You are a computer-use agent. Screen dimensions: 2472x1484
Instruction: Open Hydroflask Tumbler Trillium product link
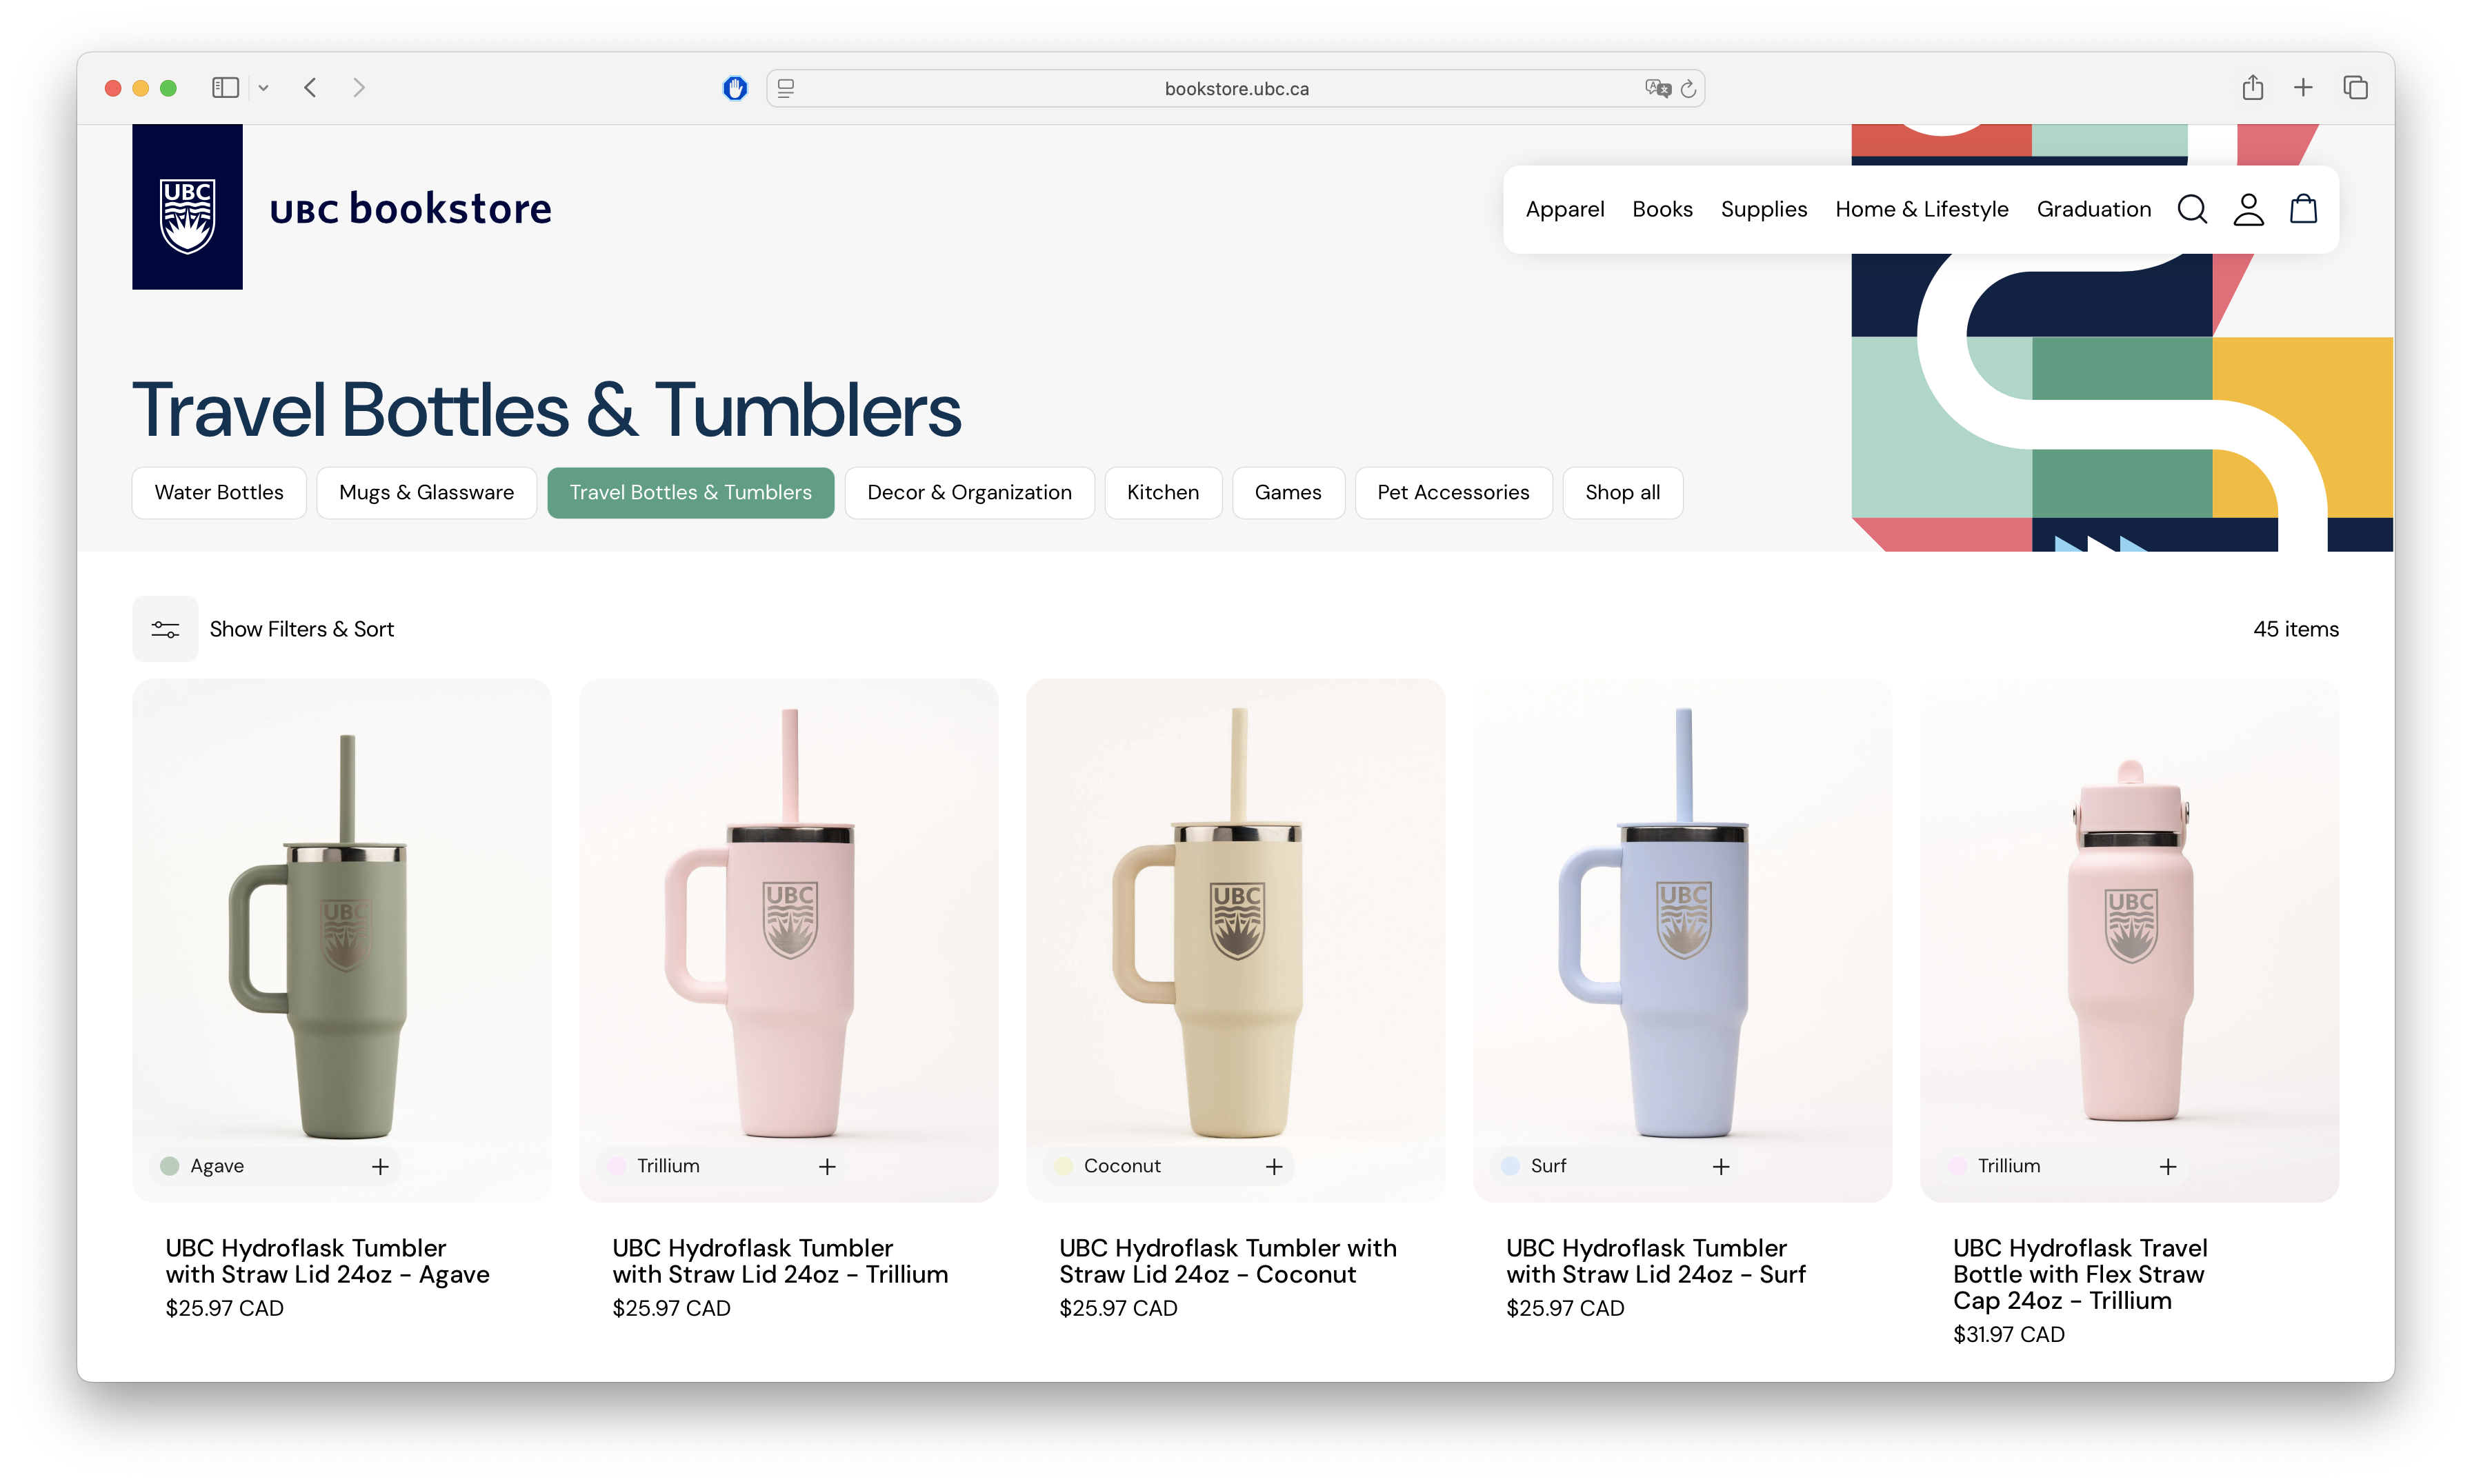[780, 1261]
